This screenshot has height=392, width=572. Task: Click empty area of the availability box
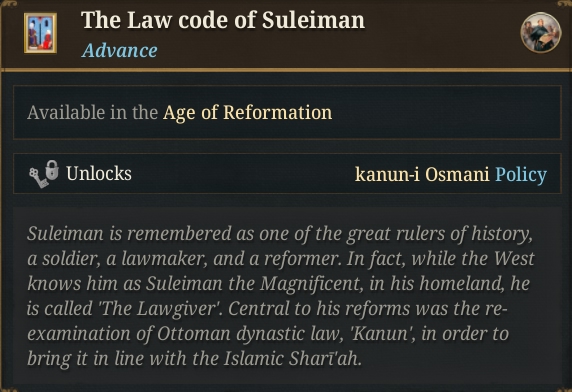coord(445,112)
